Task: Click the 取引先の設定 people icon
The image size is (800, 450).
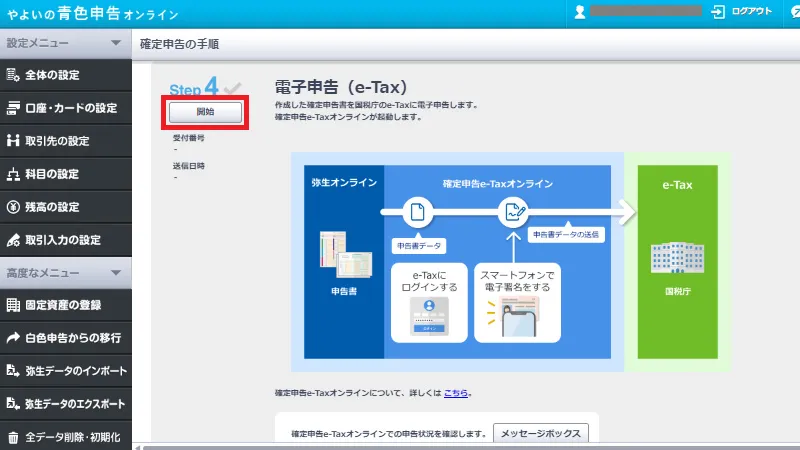Action: [x=13, y=141]
